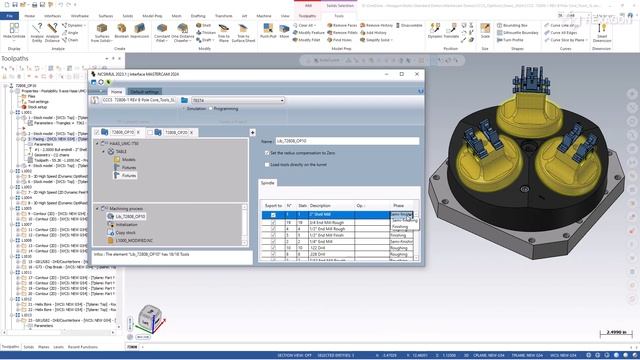Select the Constant Fillet tool

coord(162,32)
